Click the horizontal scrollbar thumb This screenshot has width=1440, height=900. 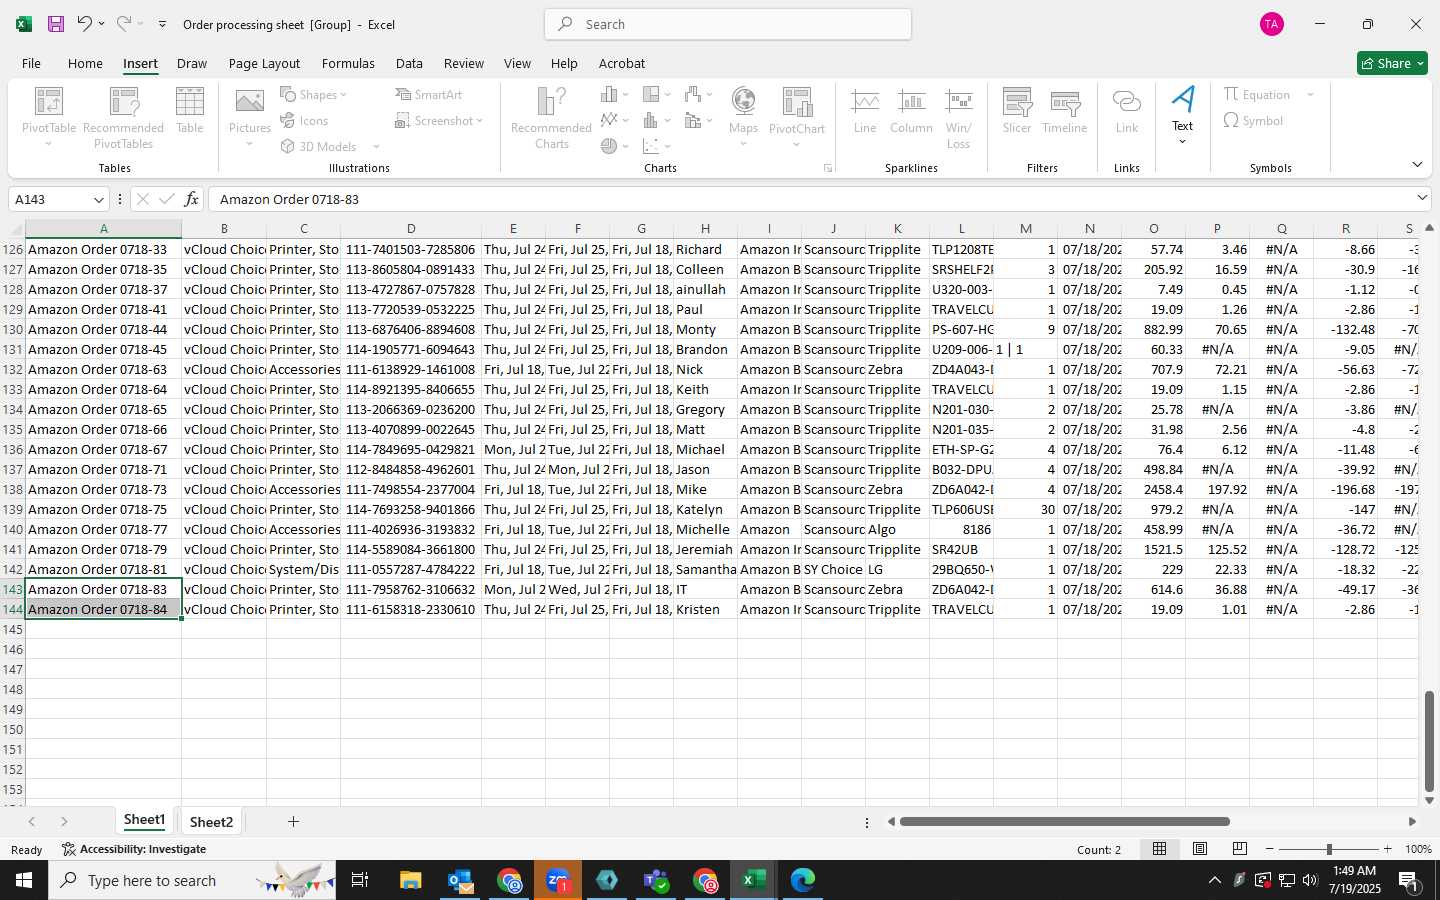coord(1064,822)
